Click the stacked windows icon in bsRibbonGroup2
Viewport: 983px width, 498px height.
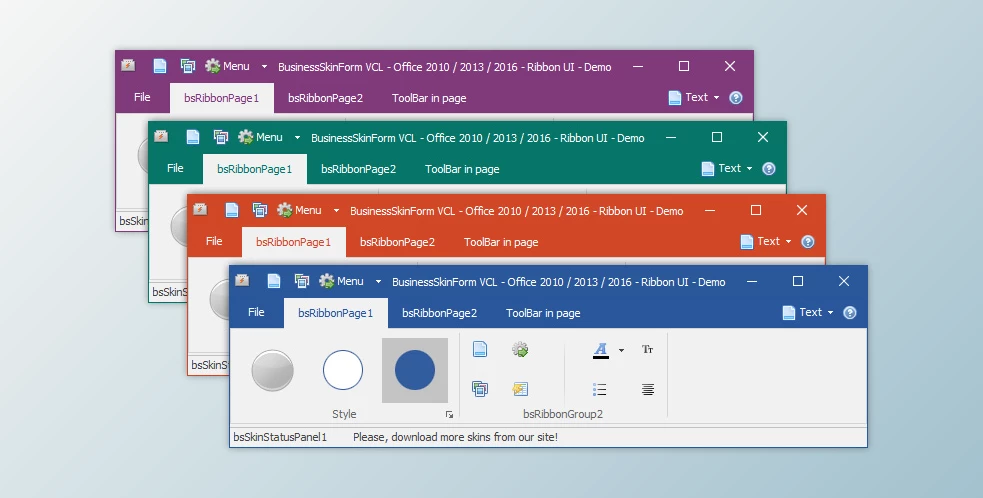pyautogui.click(x=480, y=389)
